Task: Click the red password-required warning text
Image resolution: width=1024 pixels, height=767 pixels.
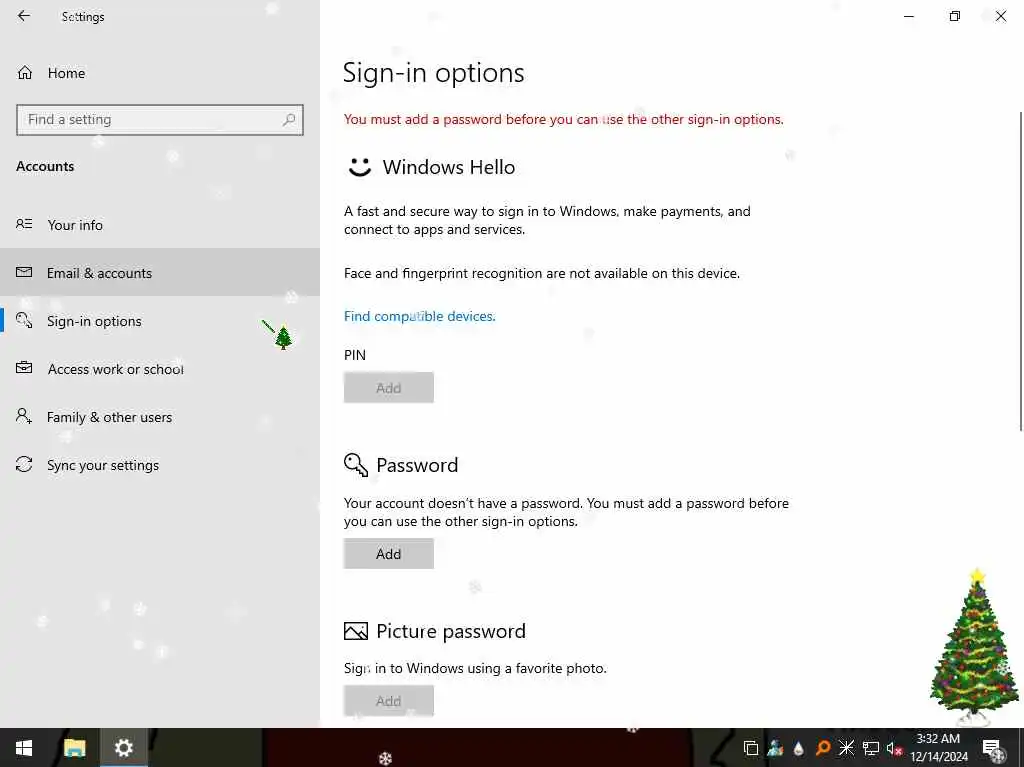Action: point(564,119)
